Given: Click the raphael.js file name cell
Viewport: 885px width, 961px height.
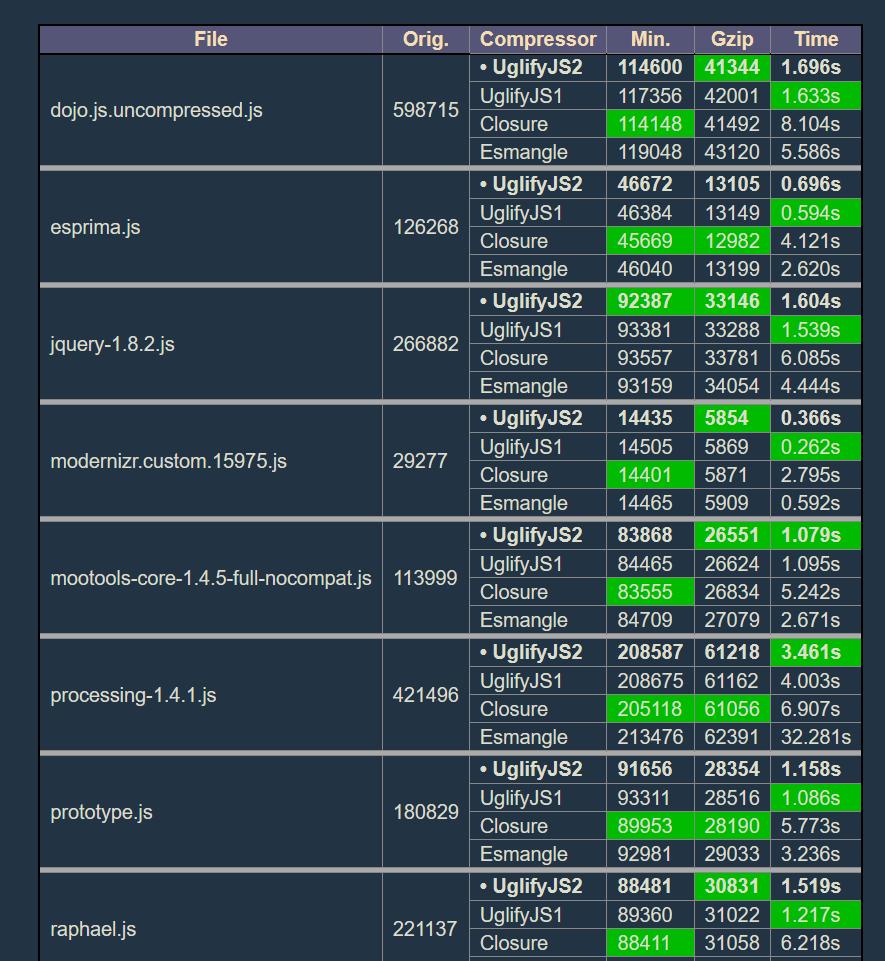Looking at the screenshot, I should [x=93, y=929].
